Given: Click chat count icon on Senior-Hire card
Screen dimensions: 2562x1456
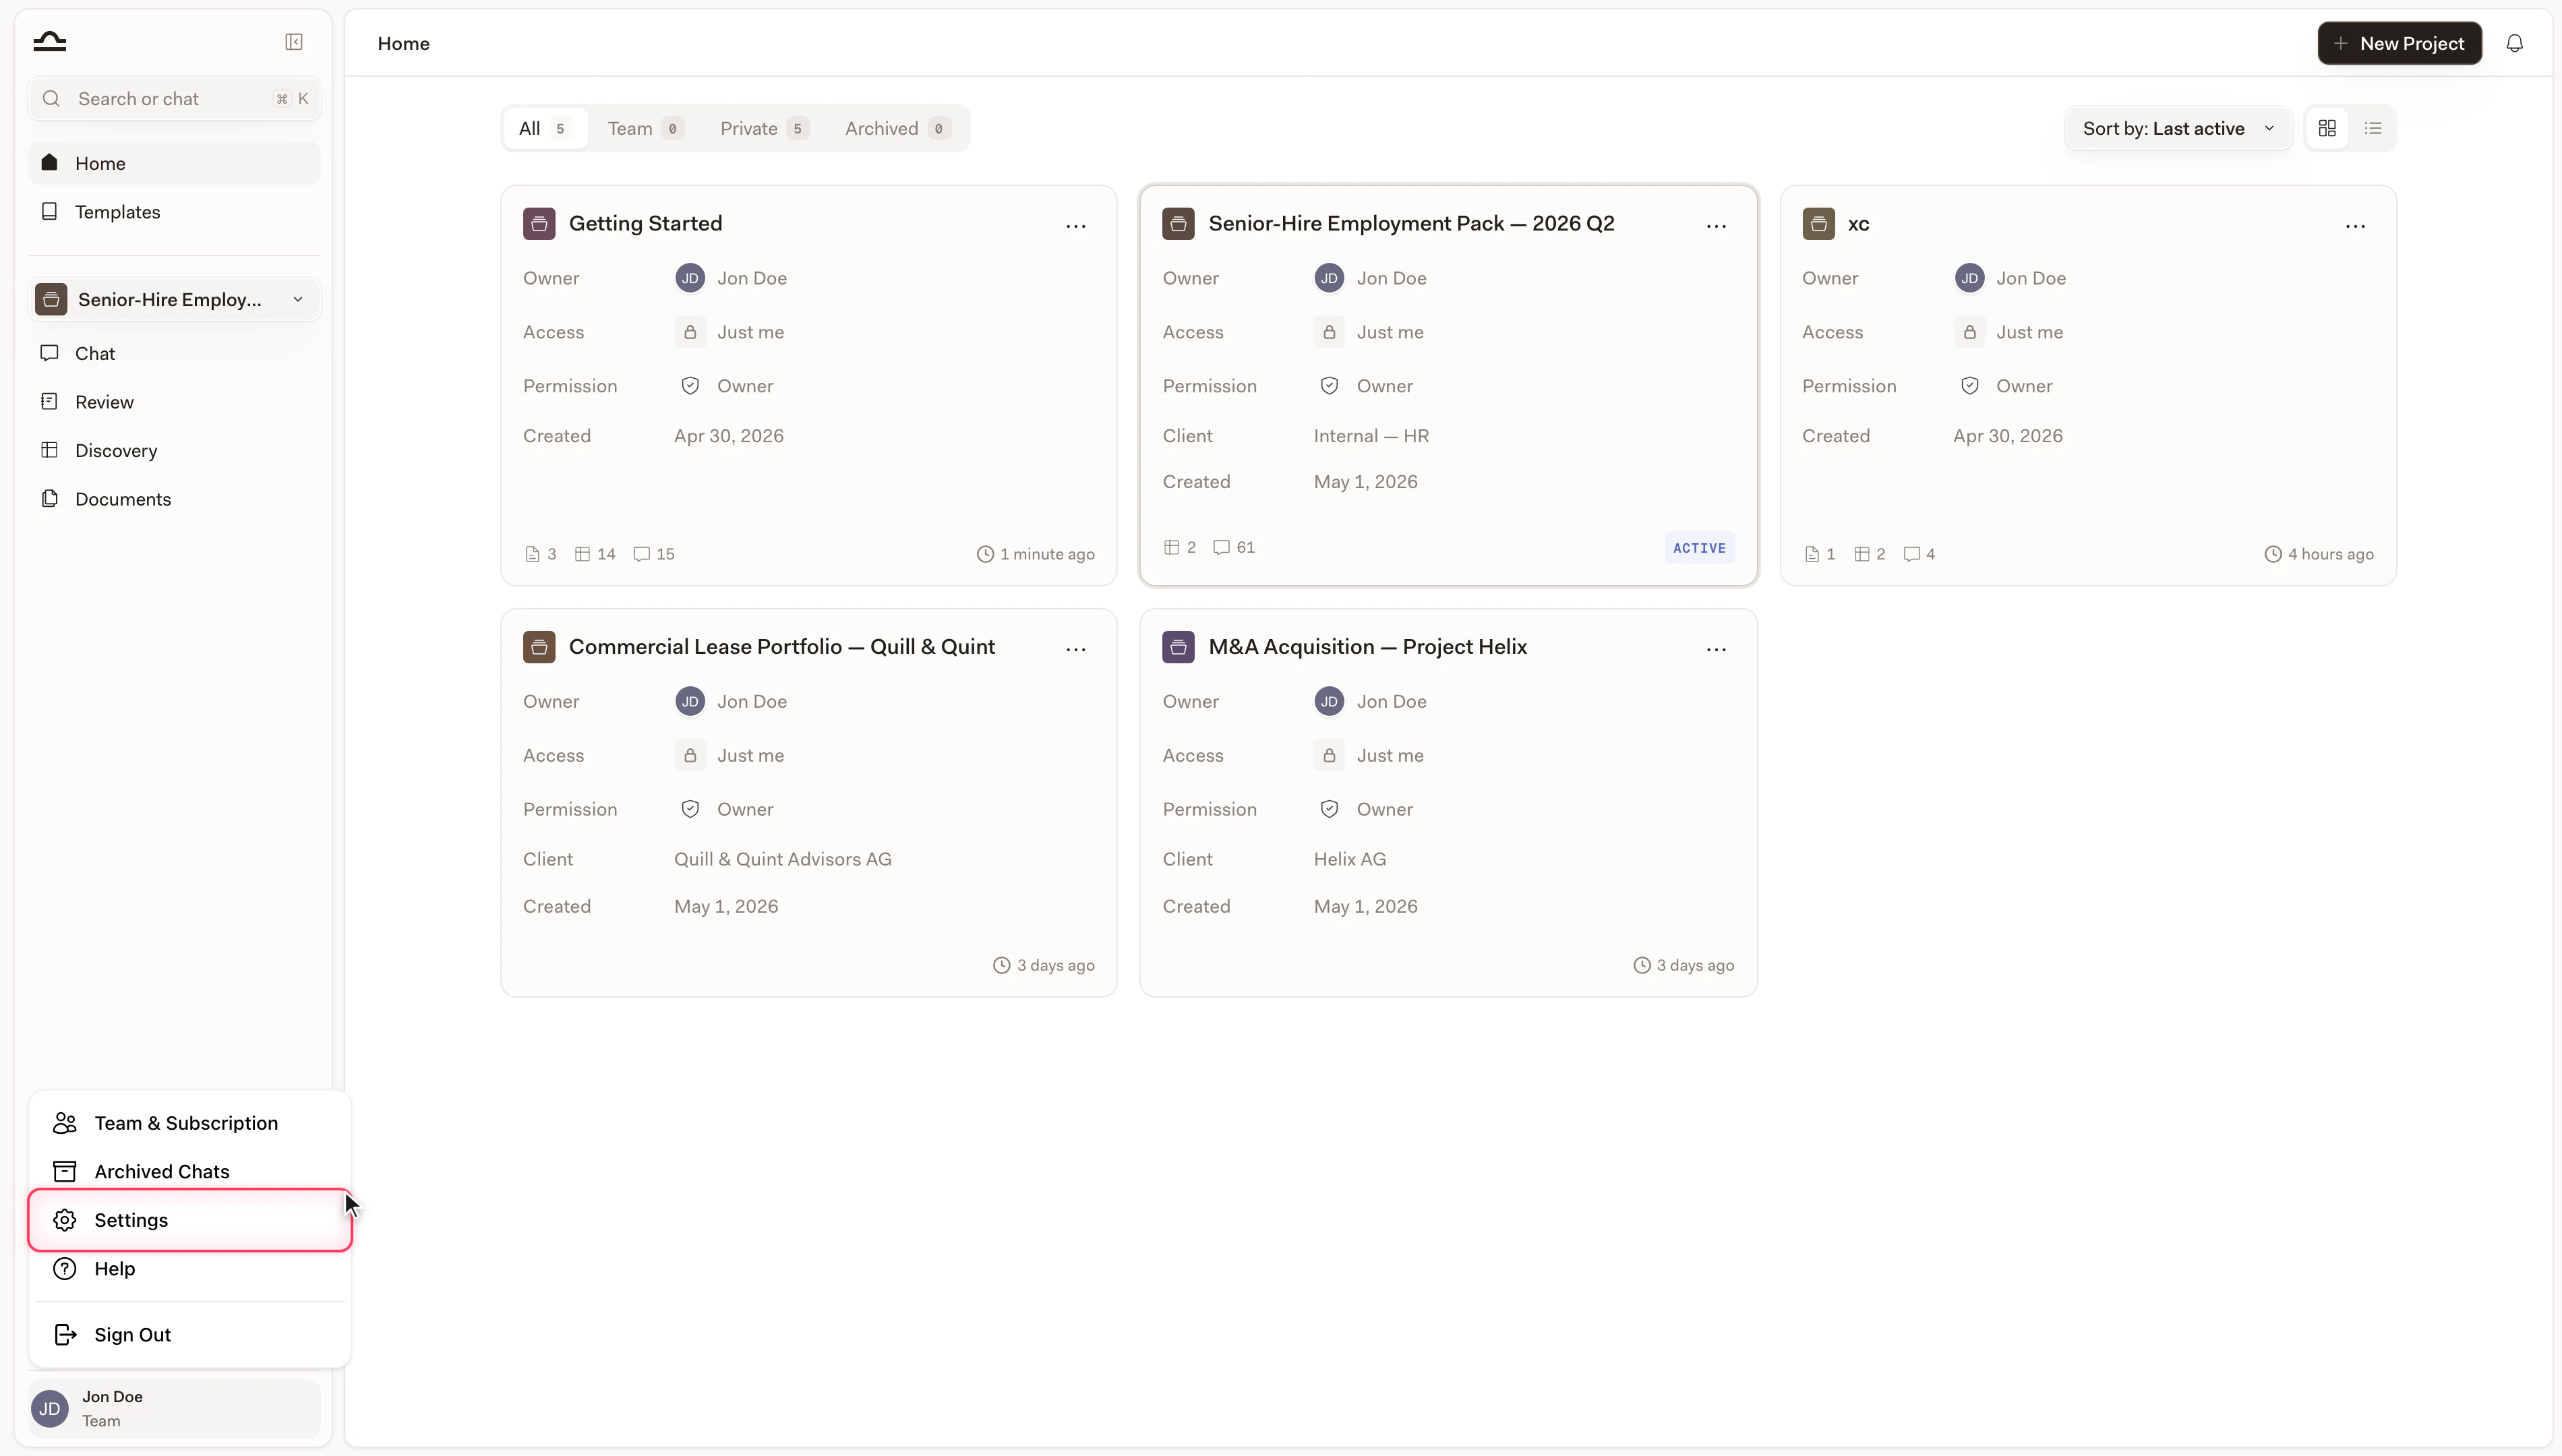Looking at the screenshot, I should 1221,547.
